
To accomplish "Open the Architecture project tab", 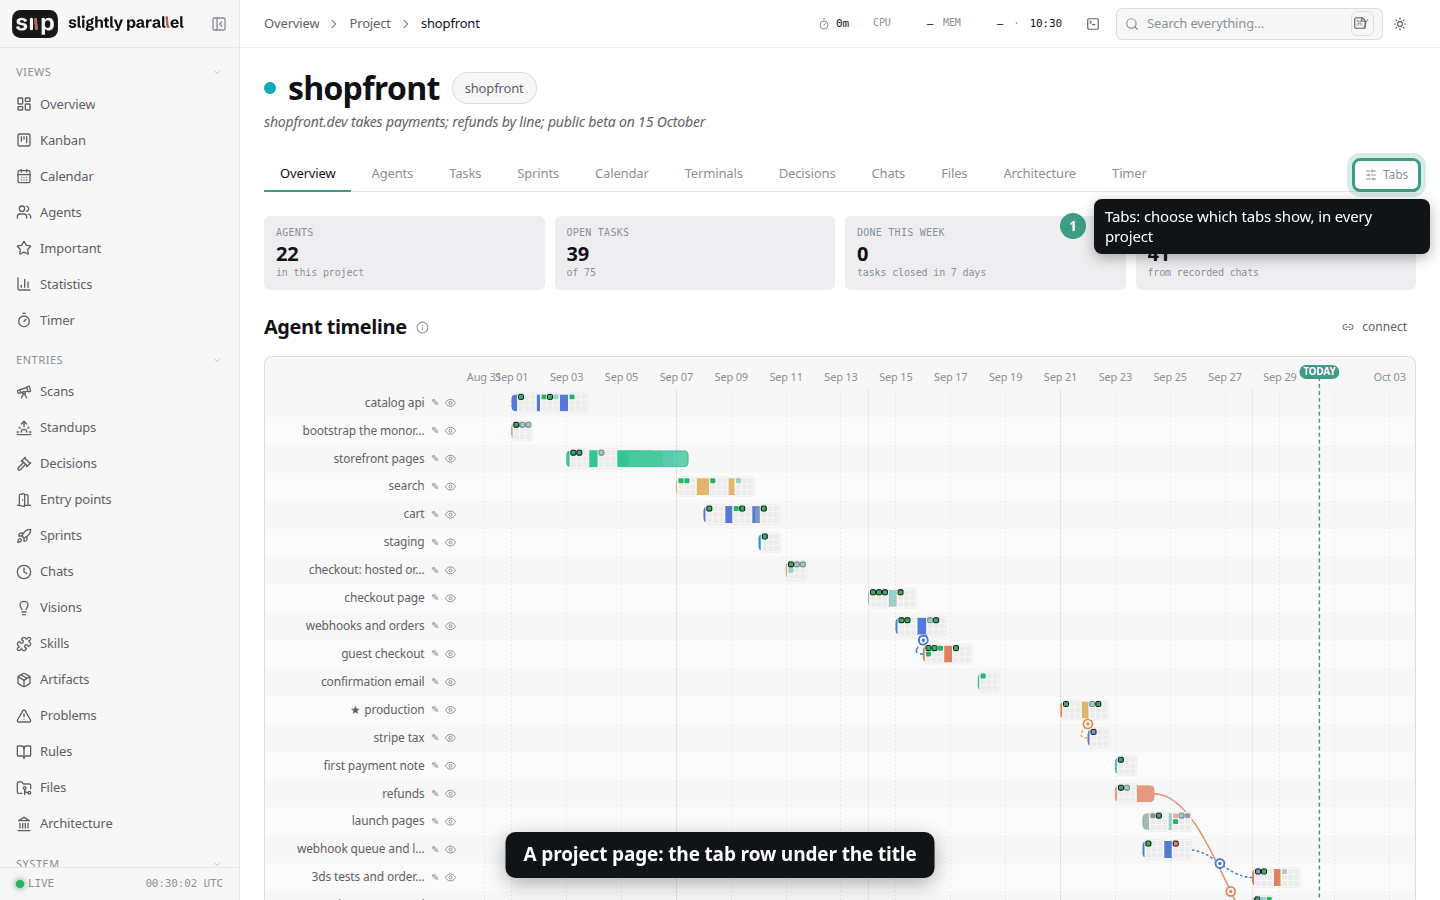I will click(1040, 173).
